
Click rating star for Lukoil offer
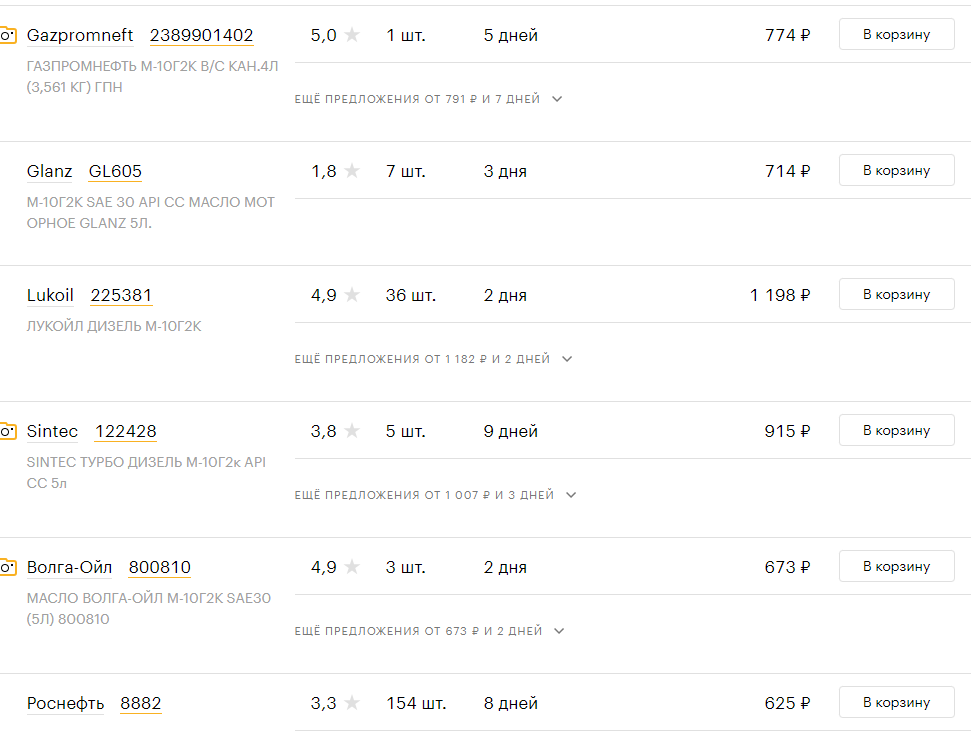(352, 294)
